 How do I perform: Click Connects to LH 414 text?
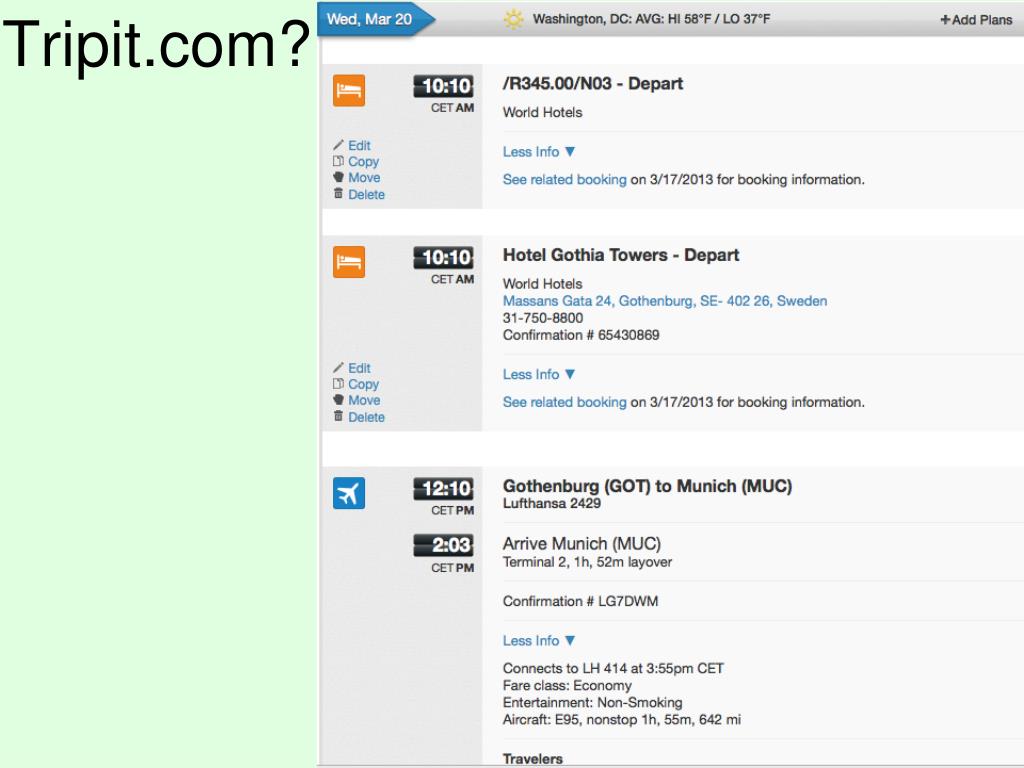(x=613, y=668)
